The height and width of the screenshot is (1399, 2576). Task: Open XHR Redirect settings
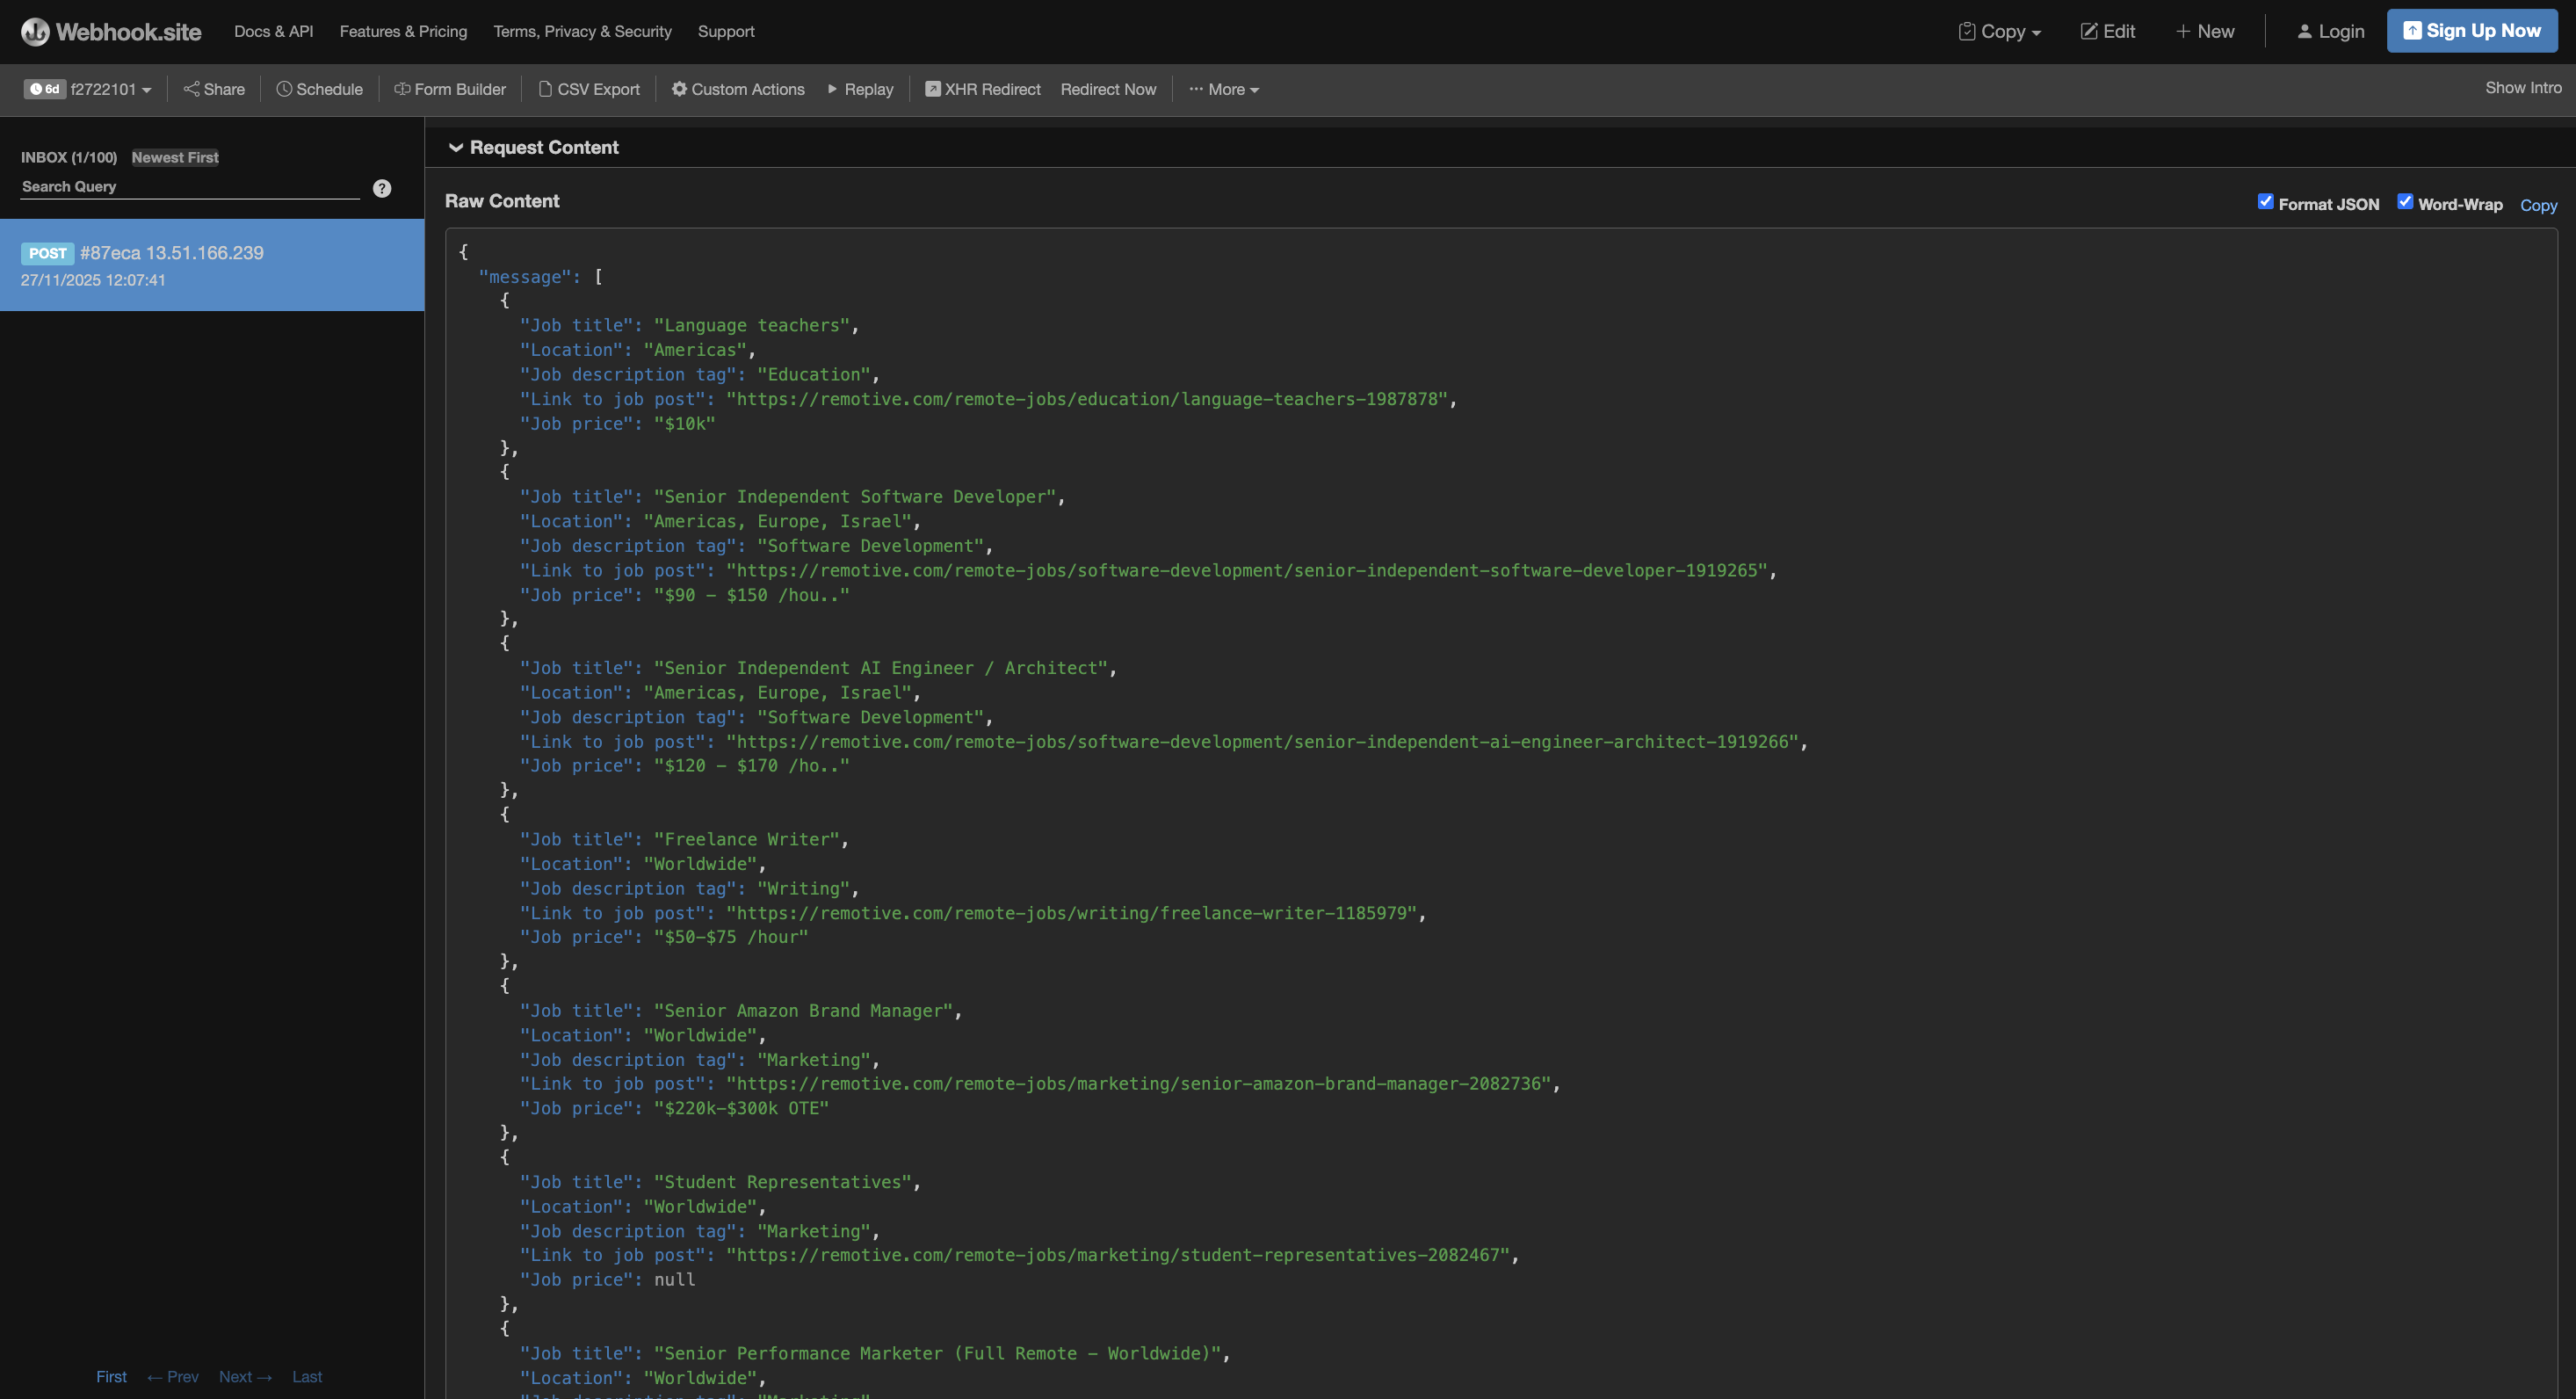(x=982, y=89)
